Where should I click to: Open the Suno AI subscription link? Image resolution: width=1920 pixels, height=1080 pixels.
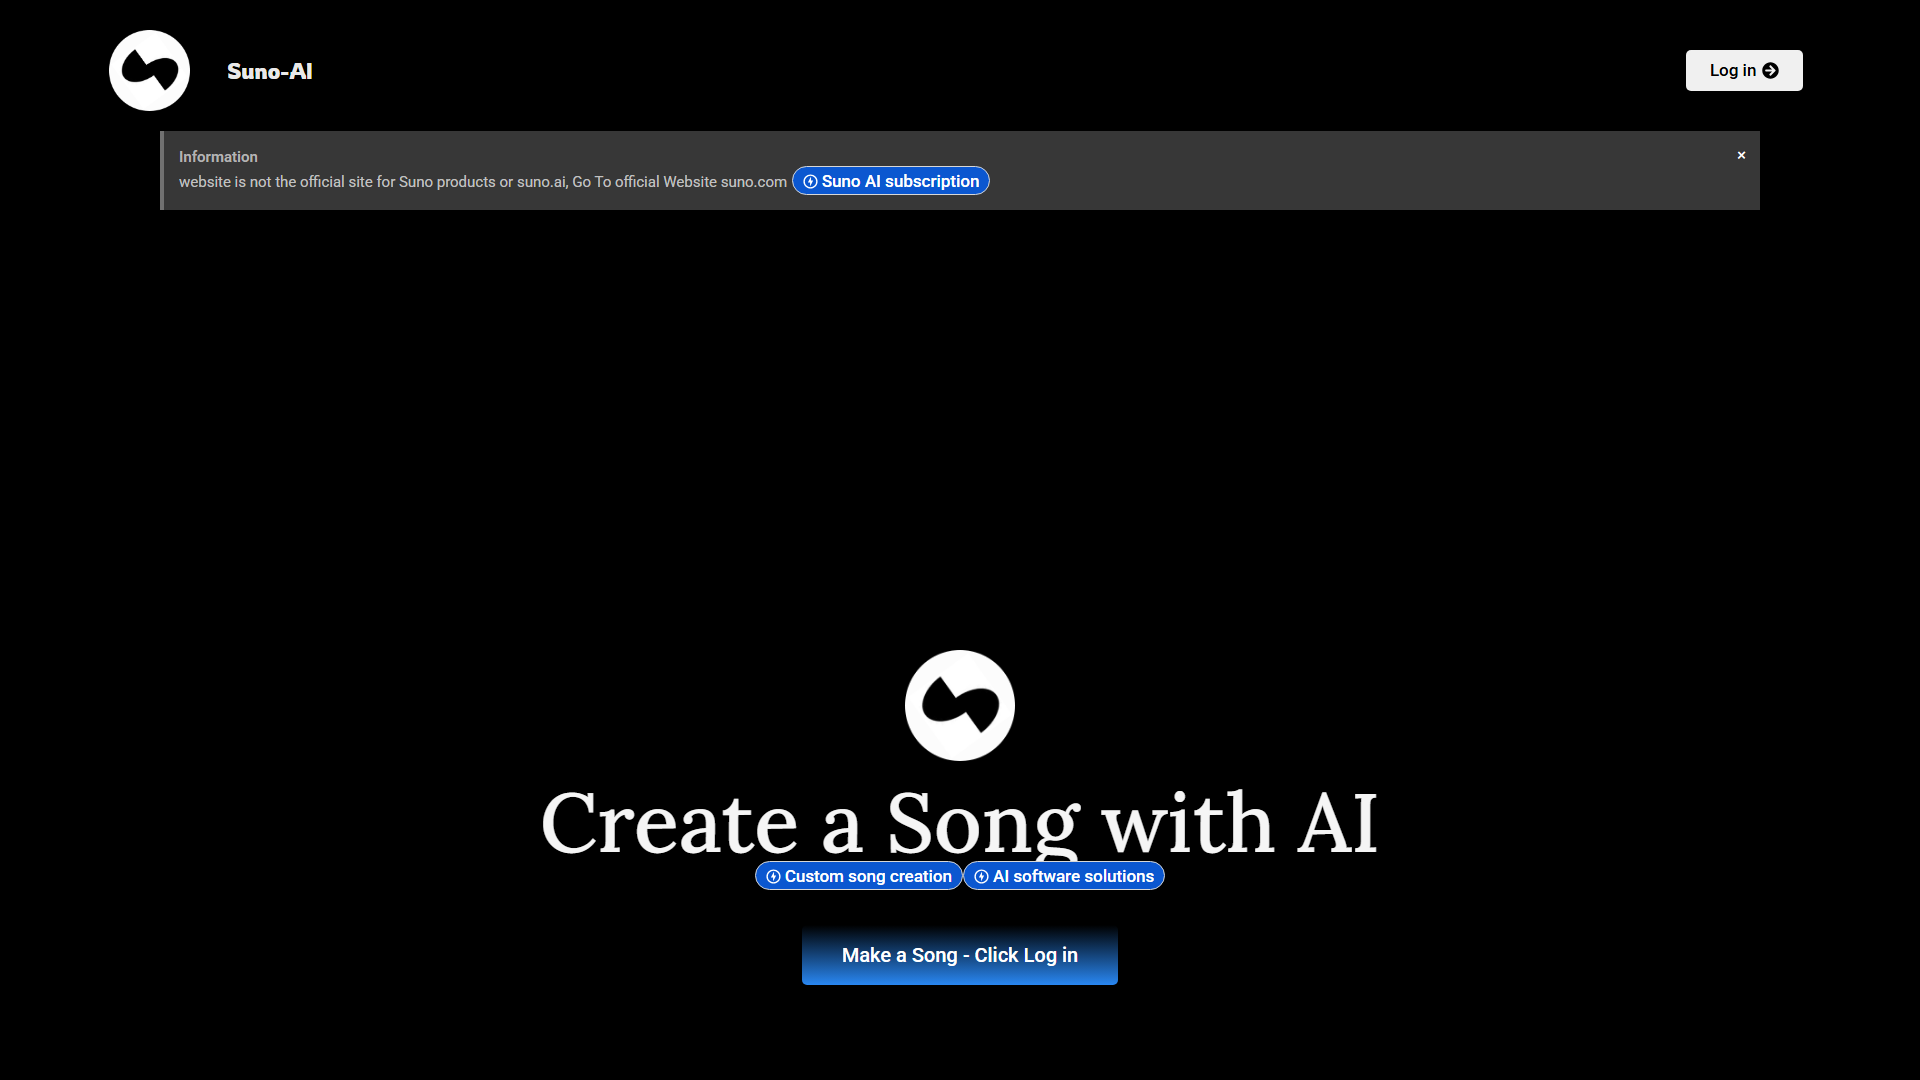click(x=899, y=181)
